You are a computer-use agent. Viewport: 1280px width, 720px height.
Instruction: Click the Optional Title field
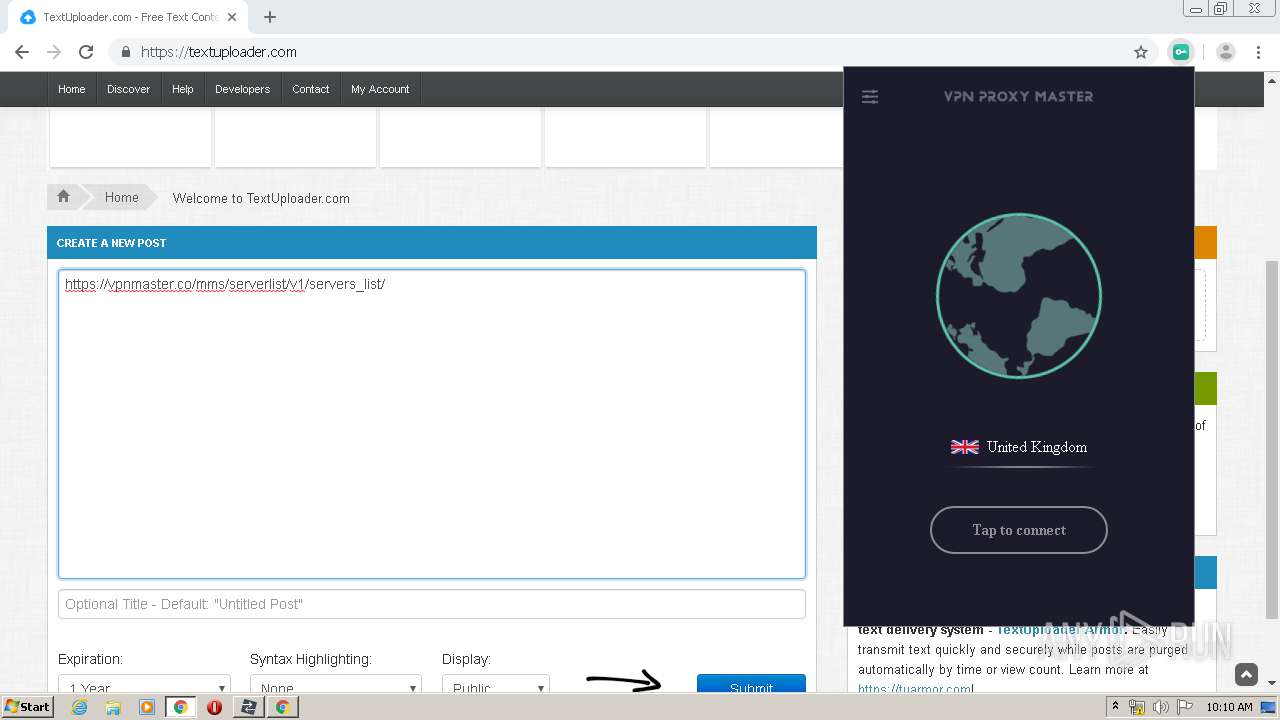(432, 604)
